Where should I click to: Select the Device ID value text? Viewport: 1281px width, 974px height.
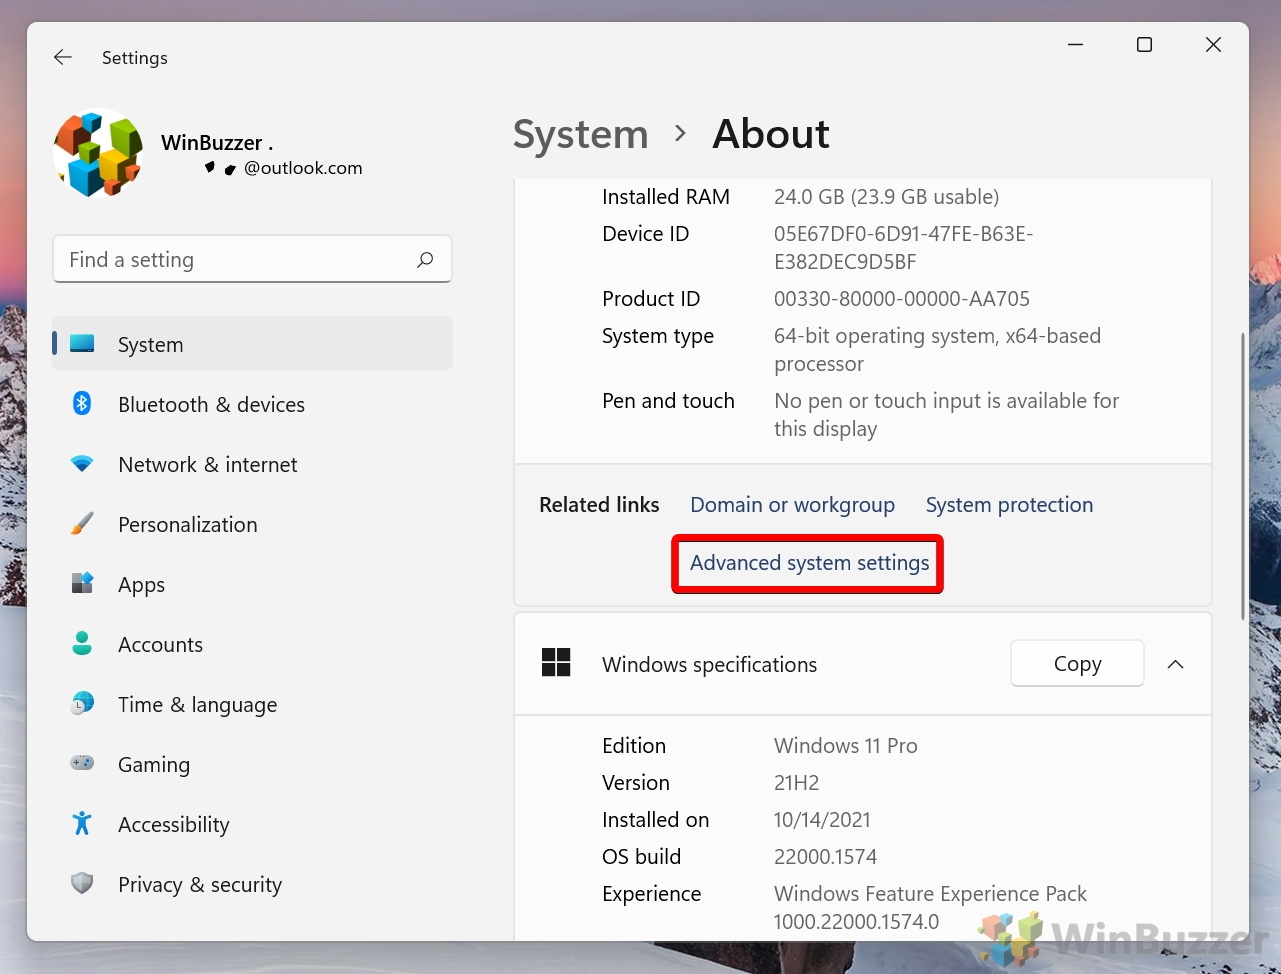903,248
